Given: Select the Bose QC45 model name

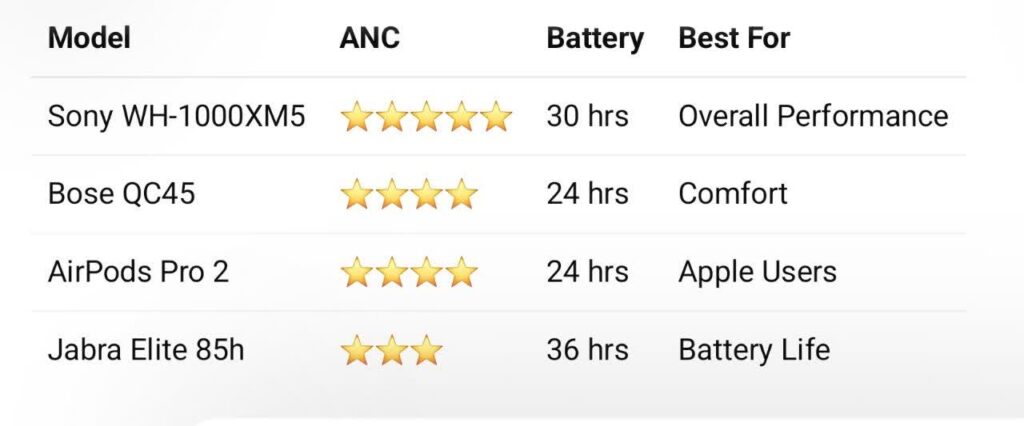Looking at the screenshot, I should tap(122, 193).
